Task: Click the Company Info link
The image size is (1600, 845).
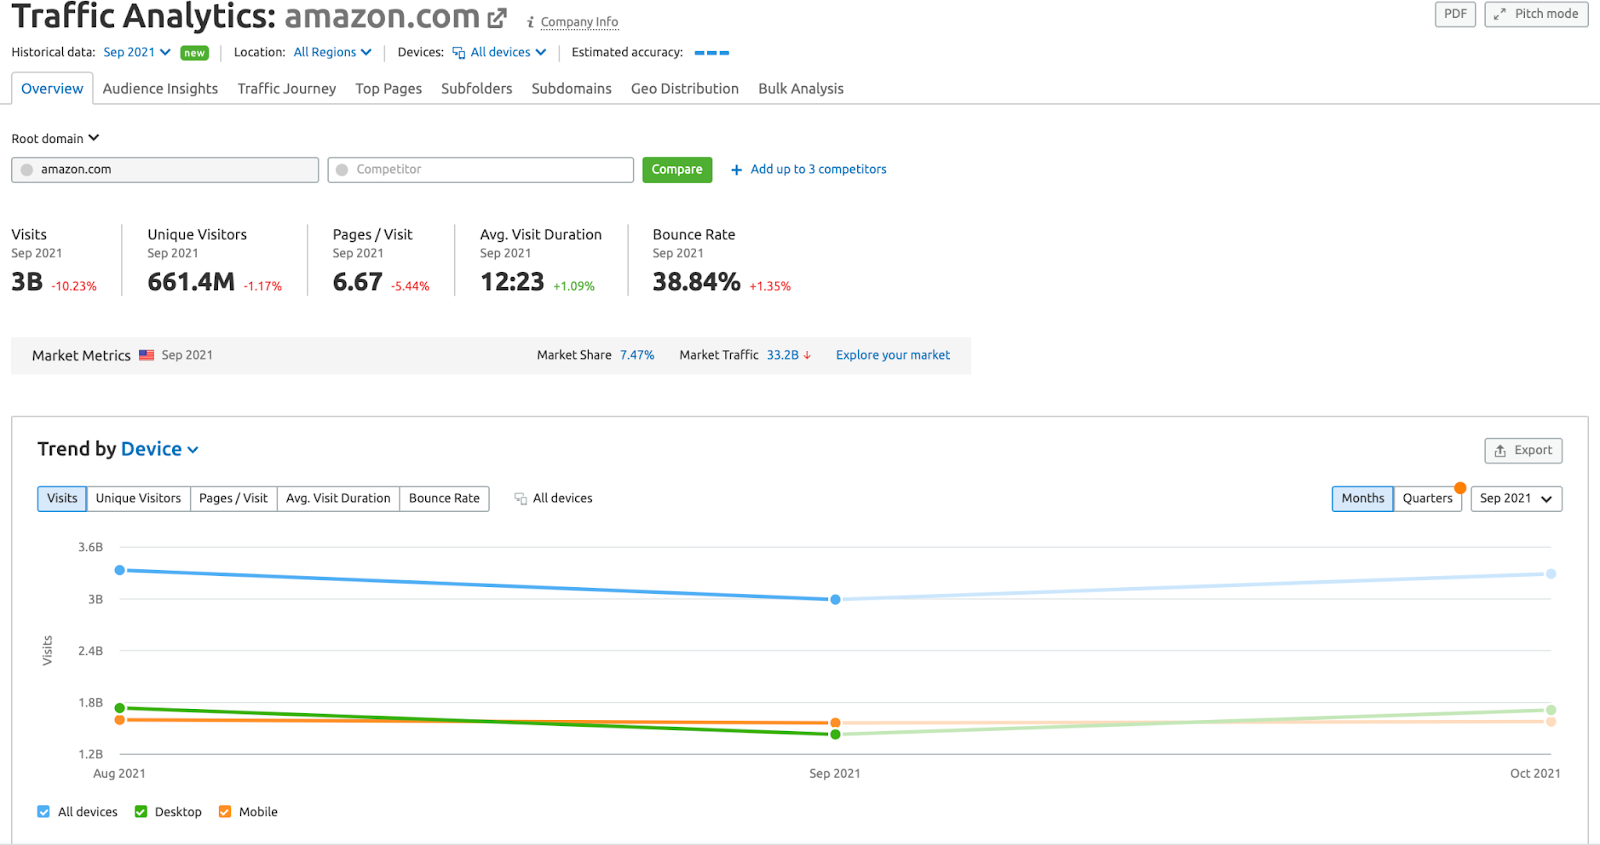Action: [579, 22]
